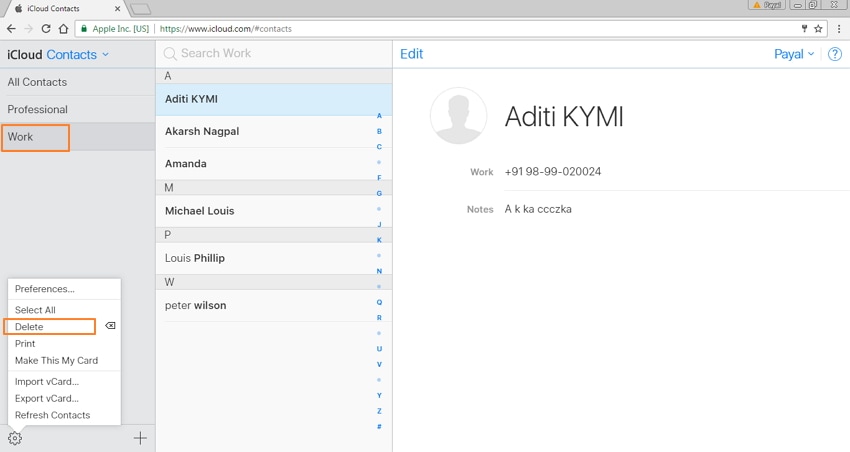
Task: Jump to the # section in the index
Action: point(379,427)
